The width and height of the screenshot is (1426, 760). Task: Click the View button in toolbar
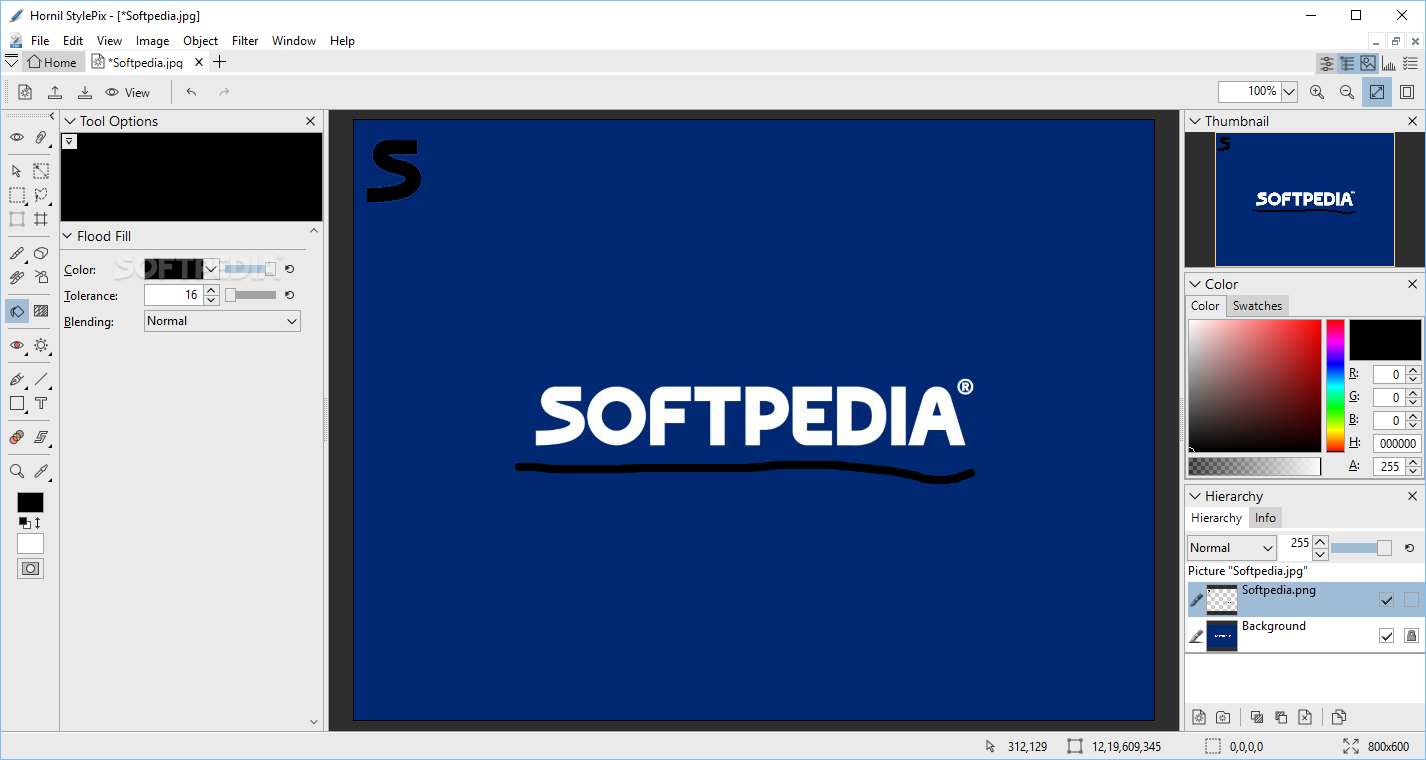coord(127,92)
